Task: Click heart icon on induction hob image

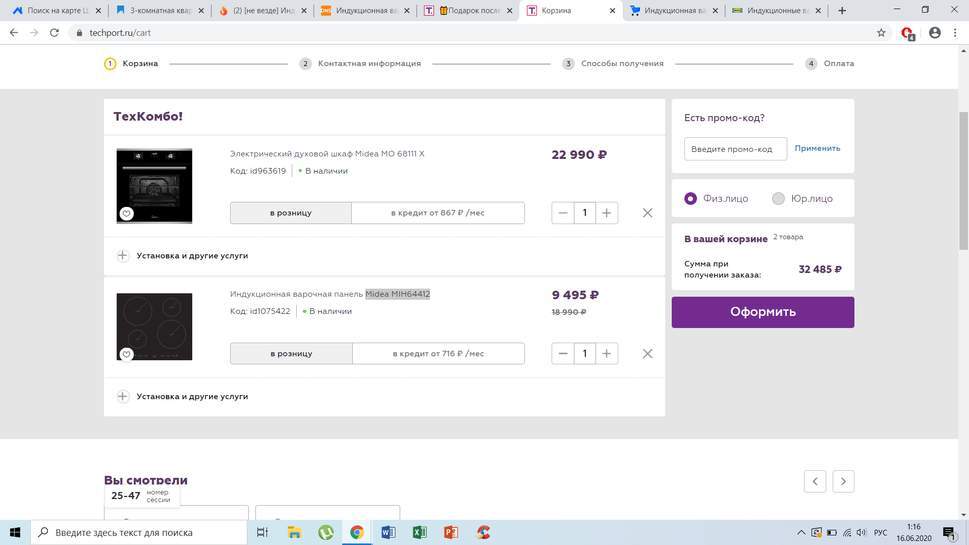Action: click(126, 354)
